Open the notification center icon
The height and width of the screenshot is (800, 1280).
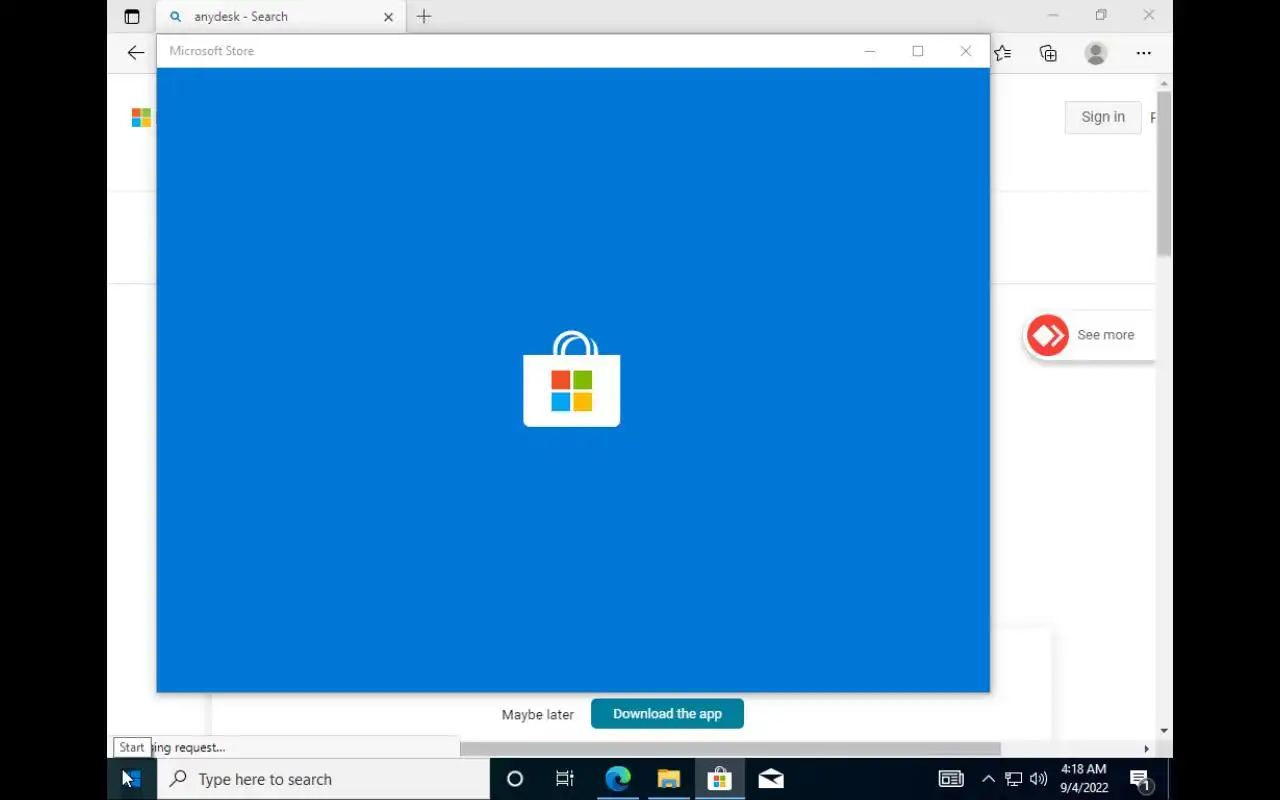pyautogui.click(x=1140, y=779)
